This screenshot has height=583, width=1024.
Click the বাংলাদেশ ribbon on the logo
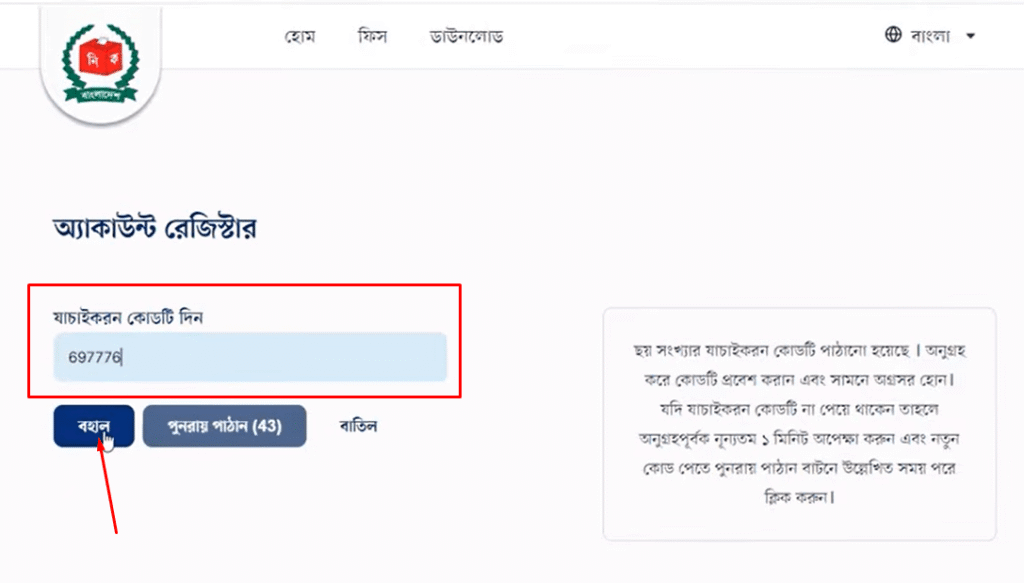[101, 95]
